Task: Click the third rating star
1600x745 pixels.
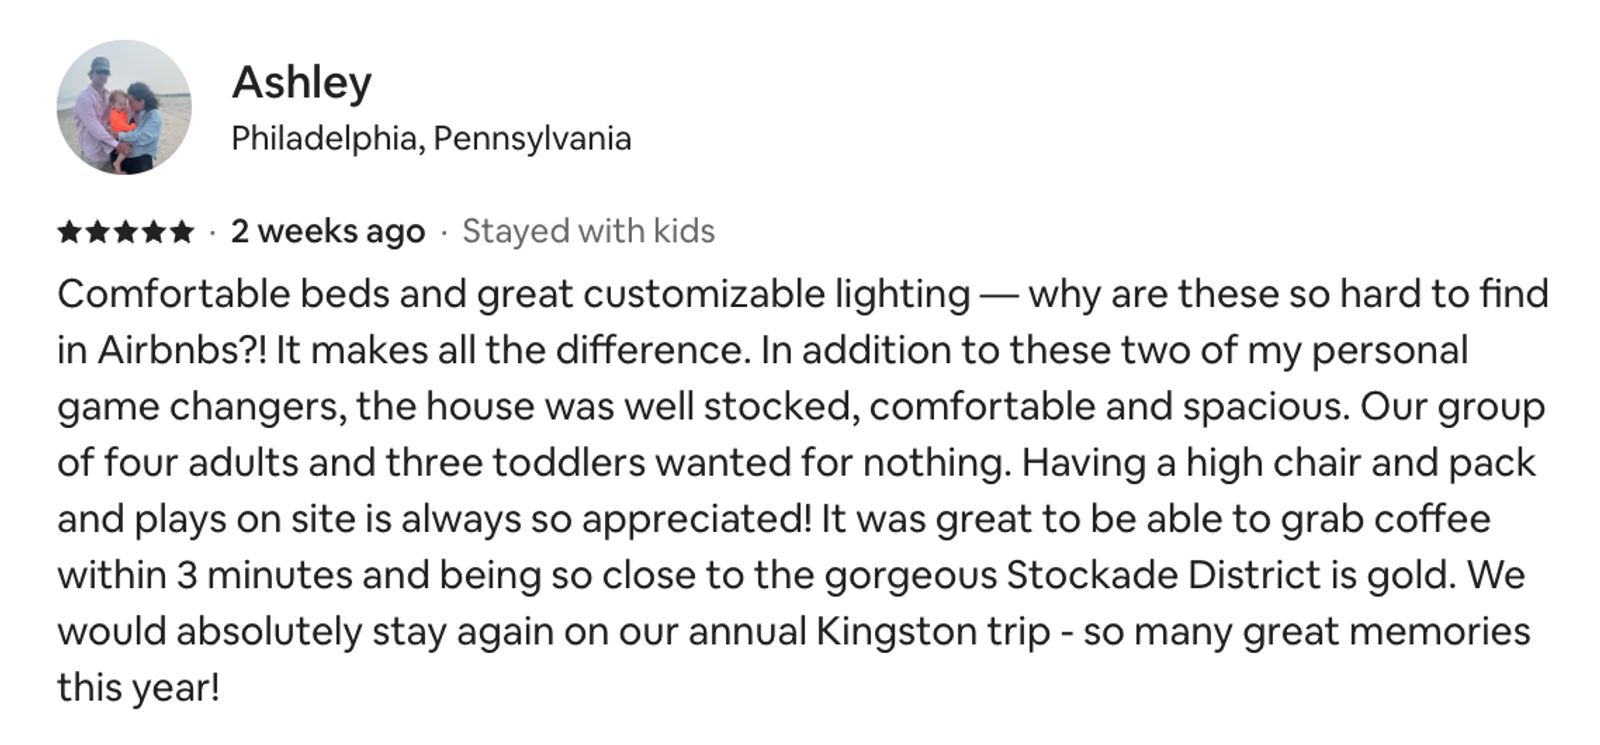Action: pyautogui.click(x=125, y=232)
